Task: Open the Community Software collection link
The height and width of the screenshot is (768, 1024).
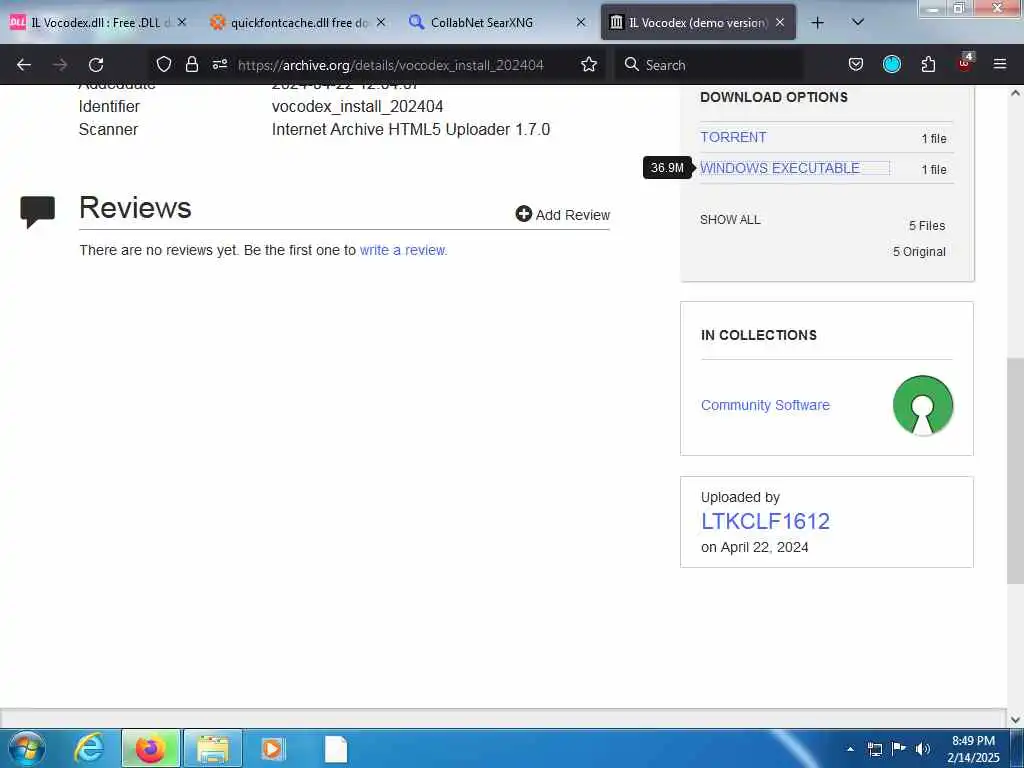Action: click(x=765, y=405)
